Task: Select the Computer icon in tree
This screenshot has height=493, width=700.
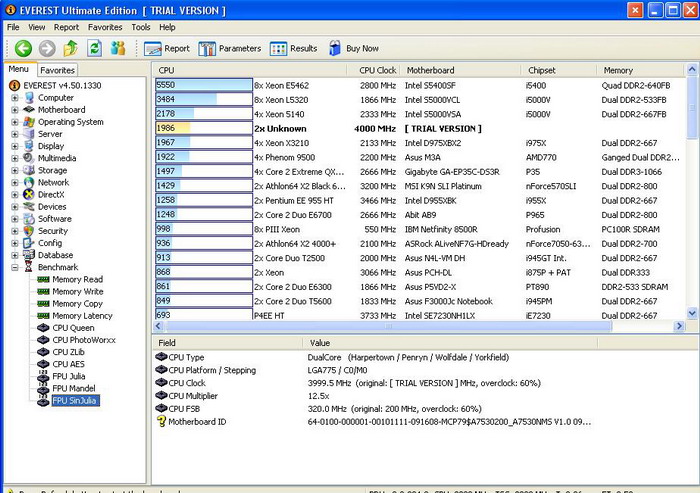Action: 29,98
